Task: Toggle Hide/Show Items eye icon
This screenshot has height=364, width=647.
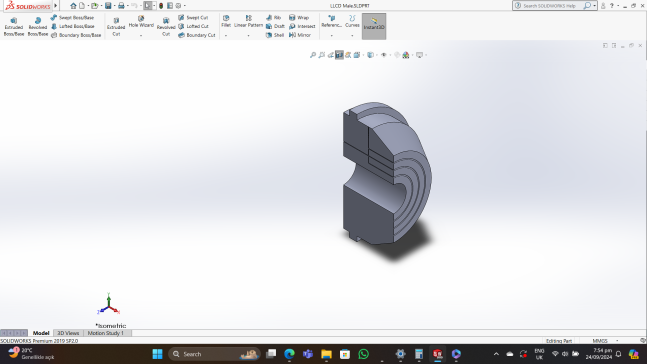Action: pos(384,55)
